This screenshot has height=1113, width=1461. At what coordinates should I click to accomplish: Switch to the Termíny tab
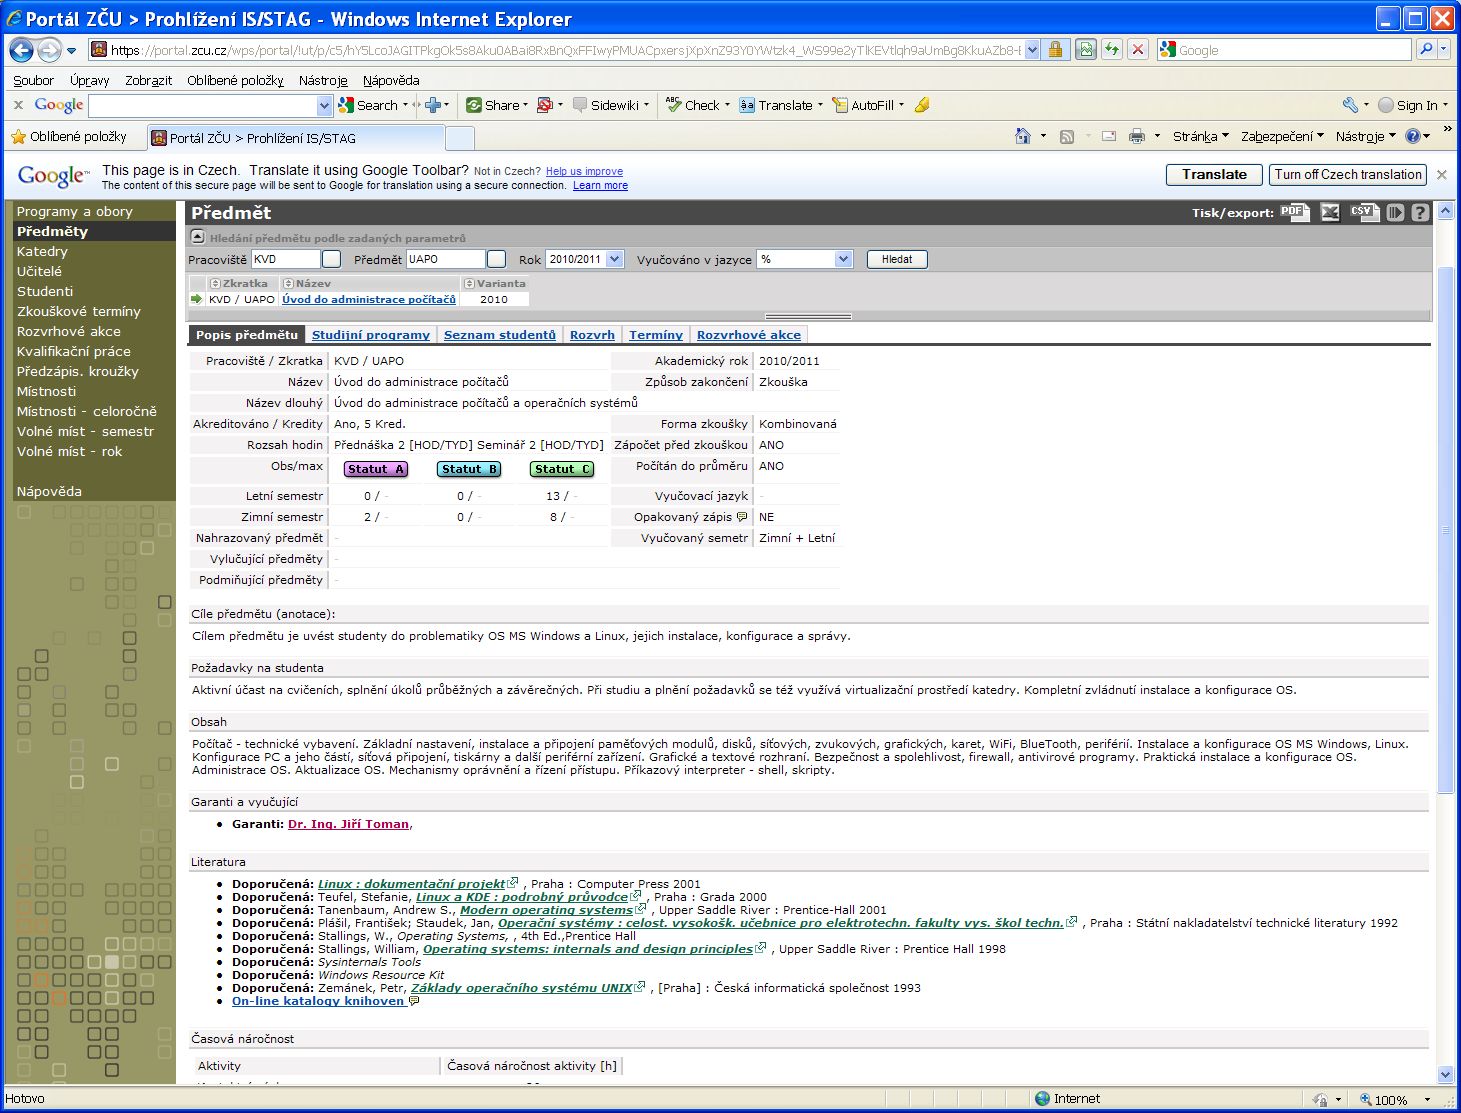coord(656,335)
